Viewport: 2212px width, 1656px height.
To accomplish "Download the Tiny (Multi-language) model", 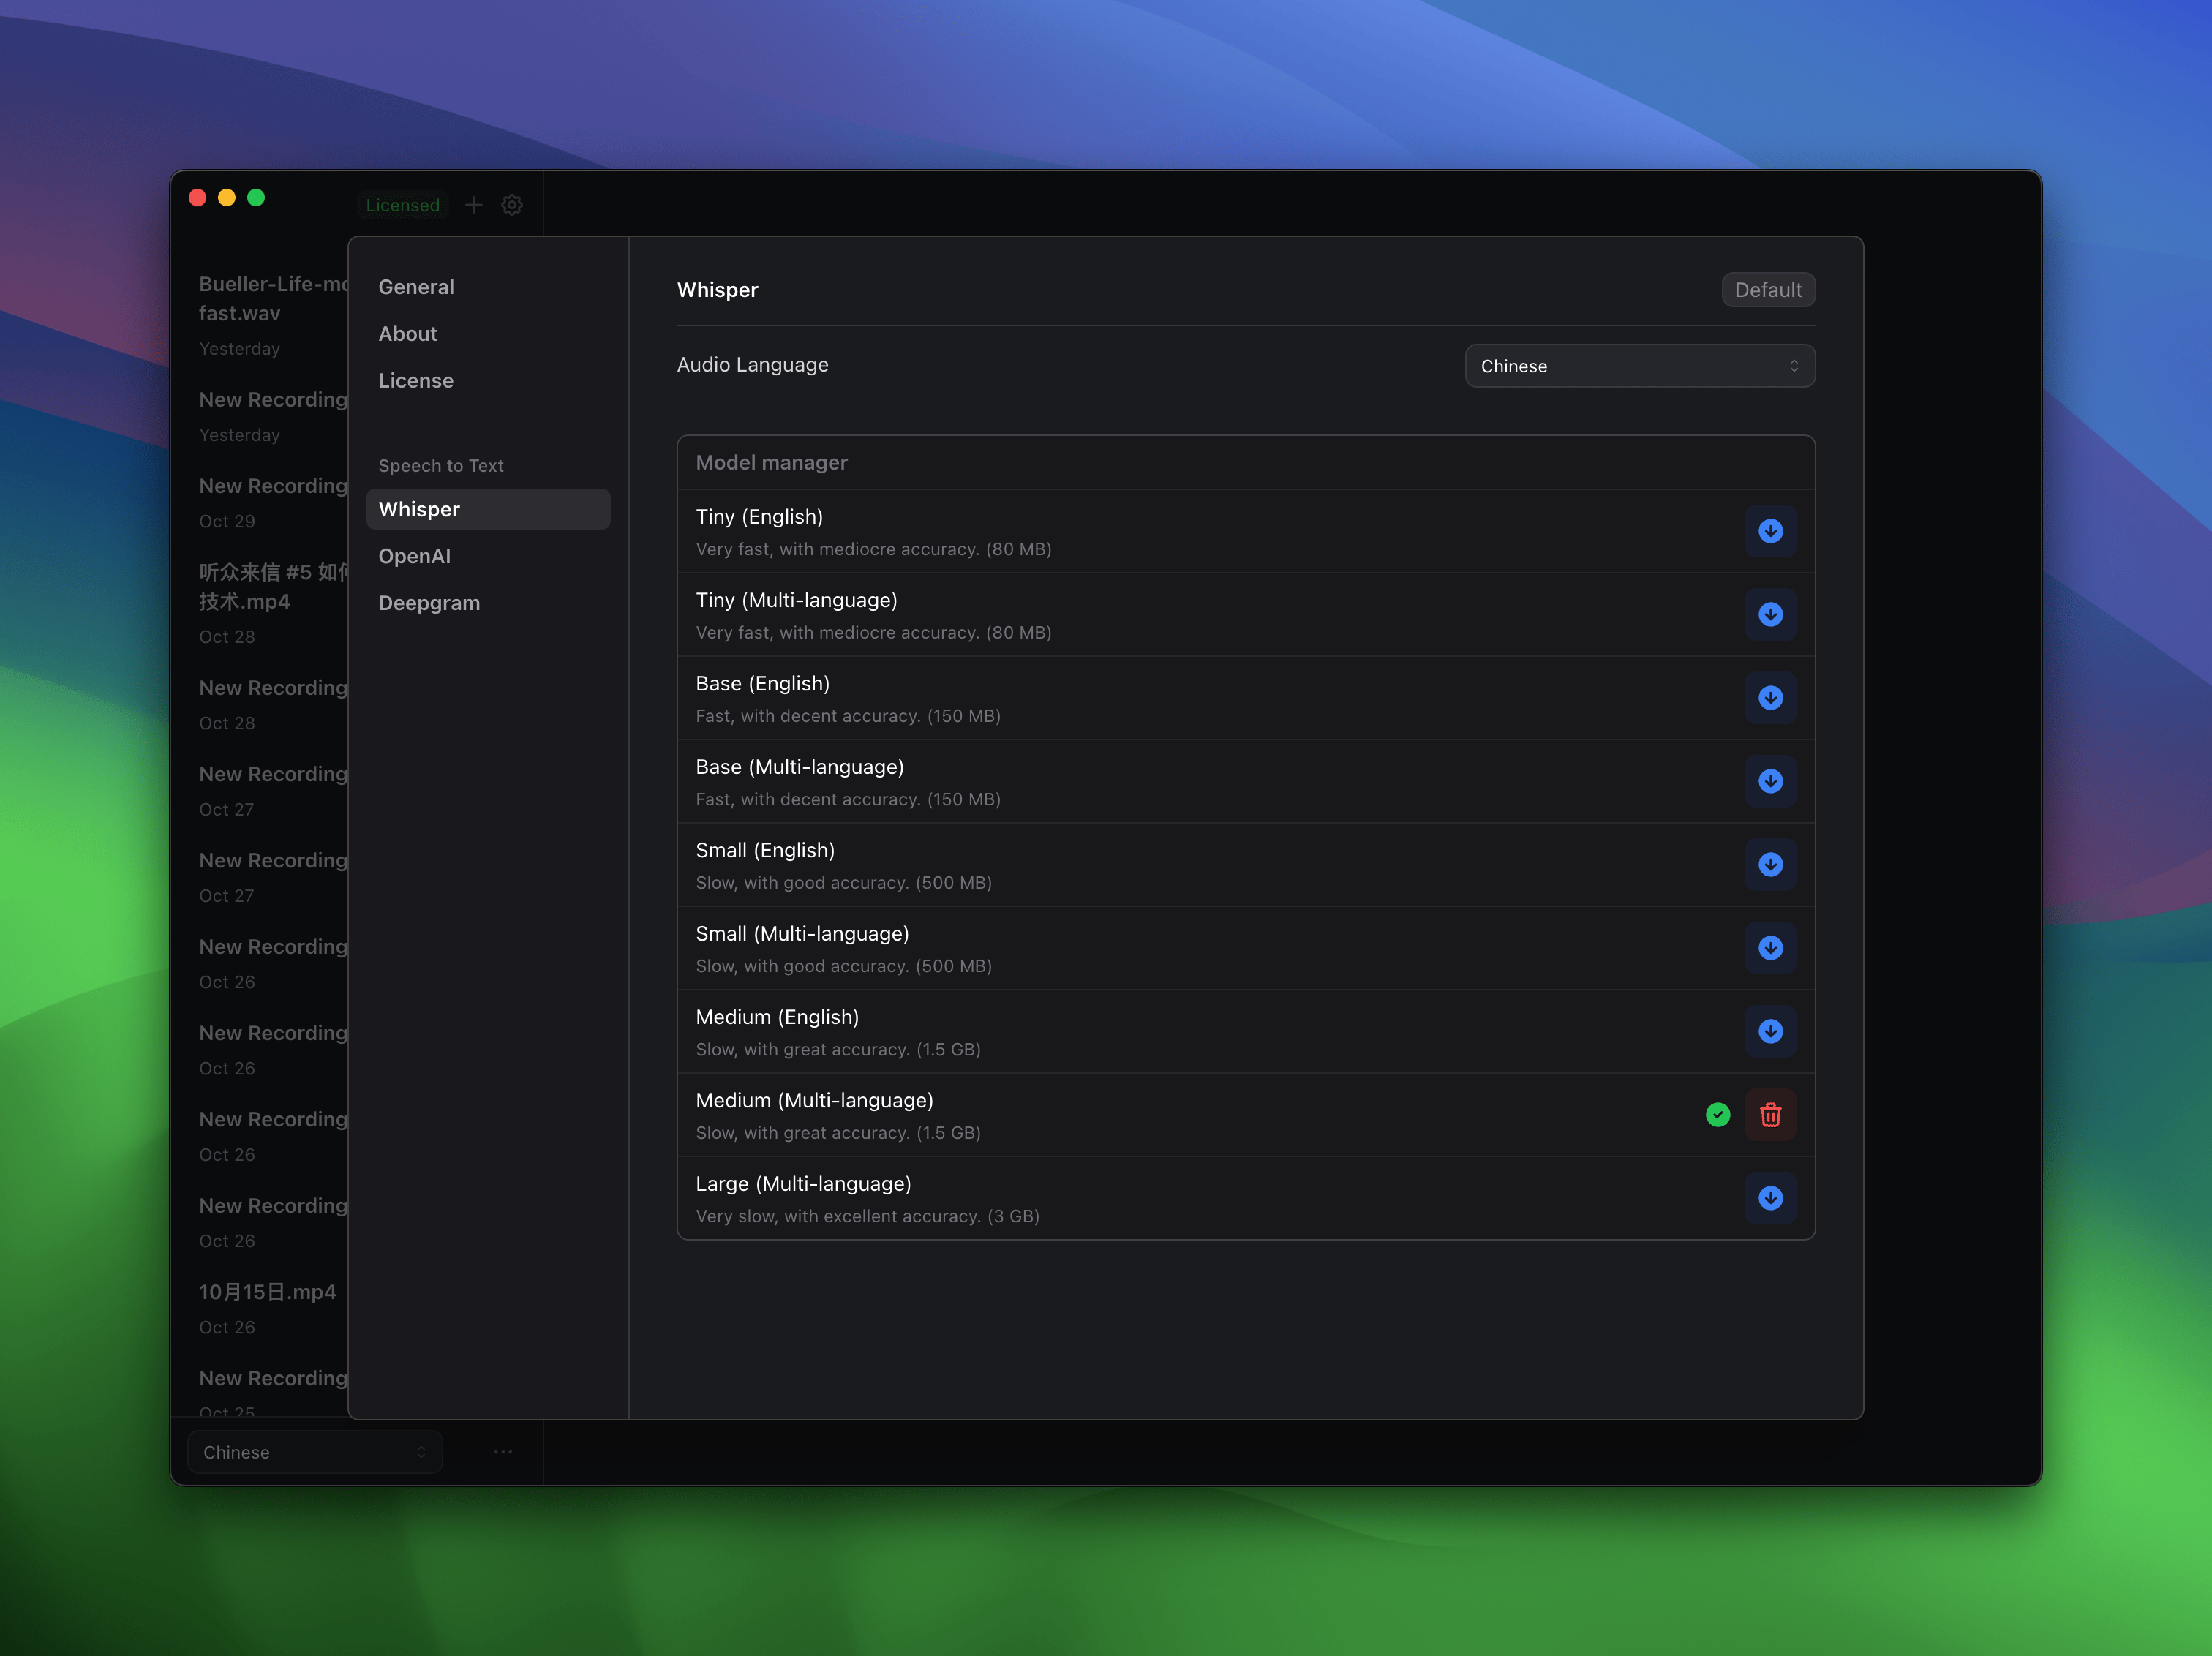I will click(x=1770, y=614).
